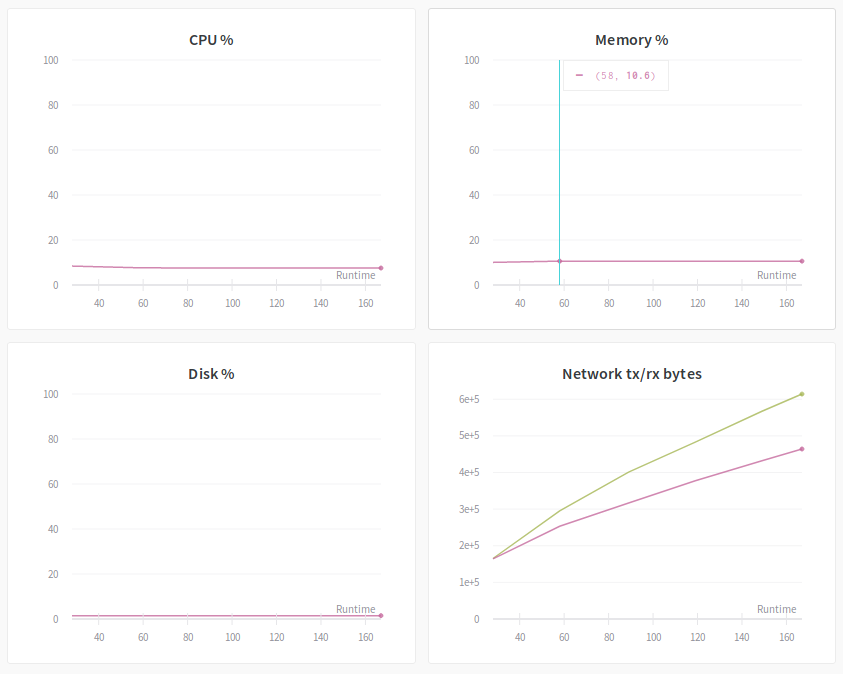Image resolution: width=843 pixels, height=674 pixels.
Task: Click the Runtime axis label in Disk chart
Action: point(355,609)
